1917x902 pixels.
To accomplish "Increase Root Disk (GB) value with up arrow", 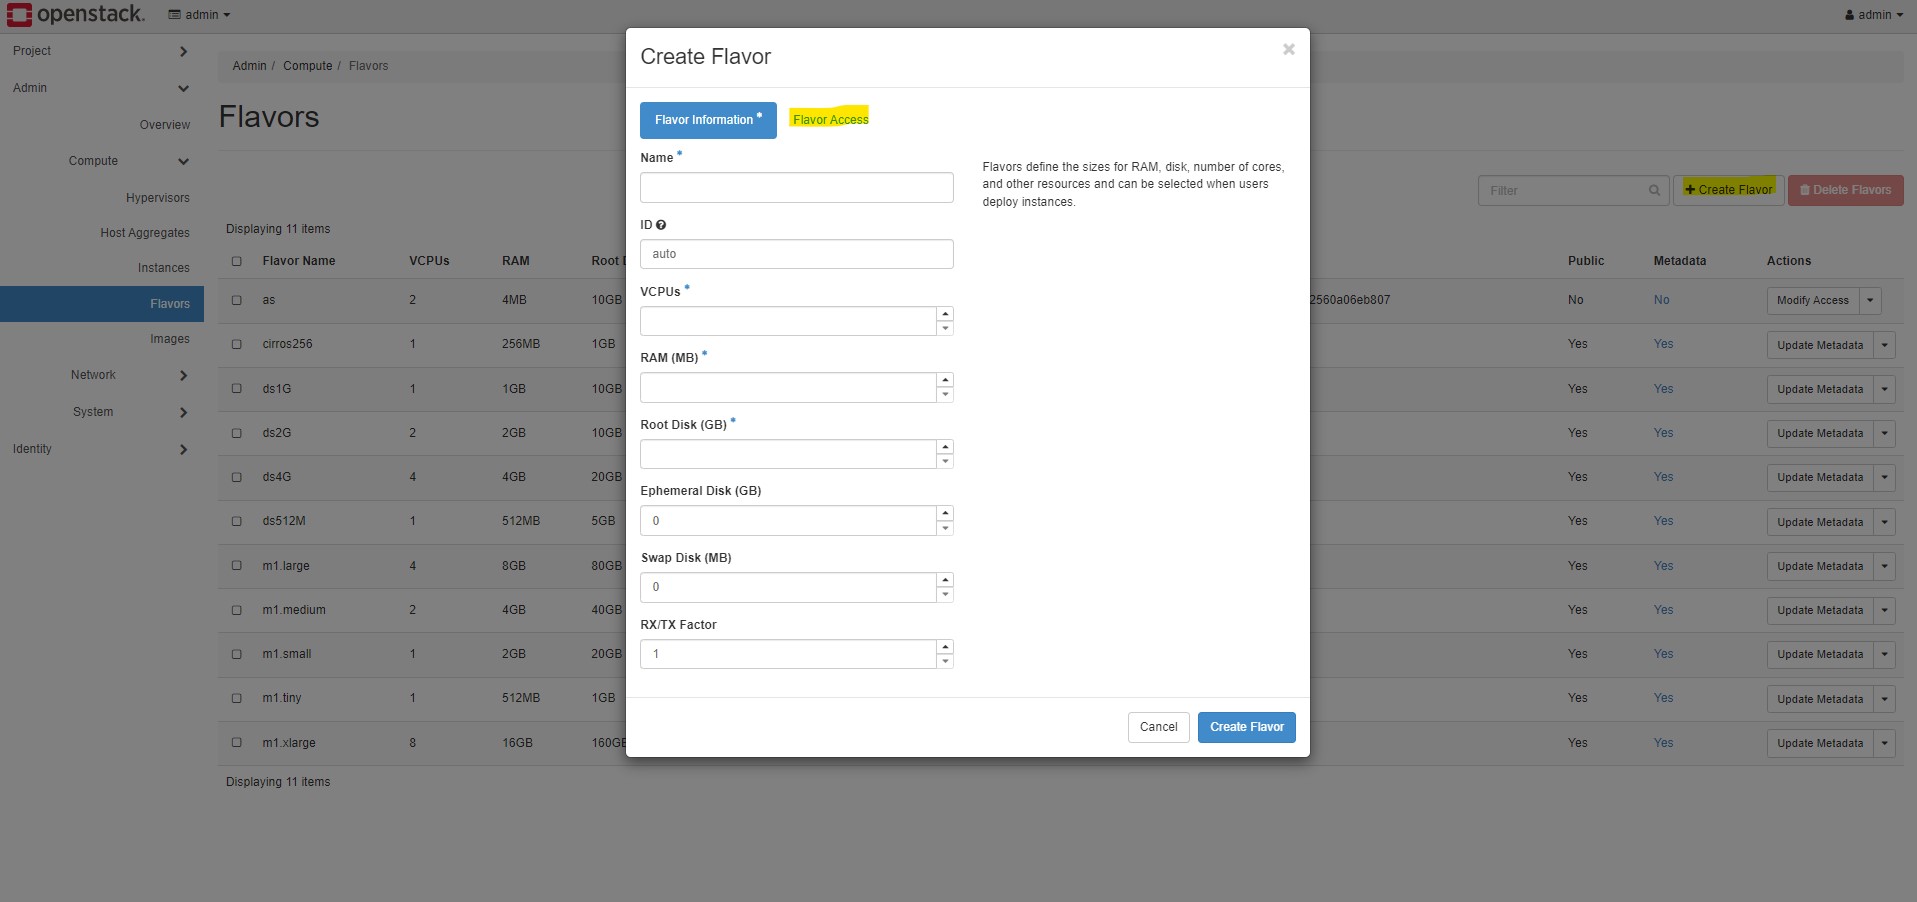I will pyautogui.click(x=945, y=447).
